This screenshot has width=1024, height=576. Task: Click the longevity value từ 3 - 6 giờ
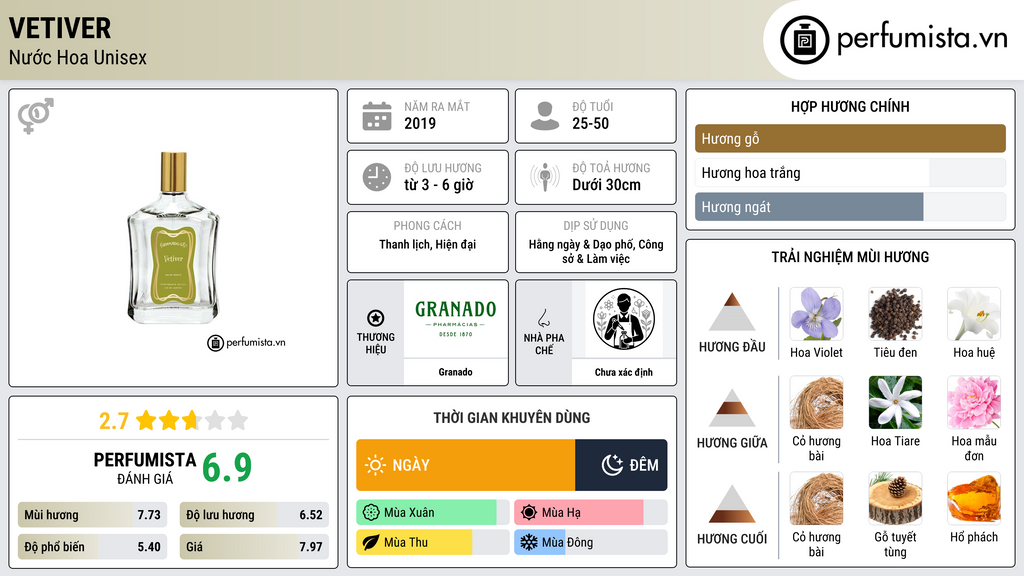point(439,185)
